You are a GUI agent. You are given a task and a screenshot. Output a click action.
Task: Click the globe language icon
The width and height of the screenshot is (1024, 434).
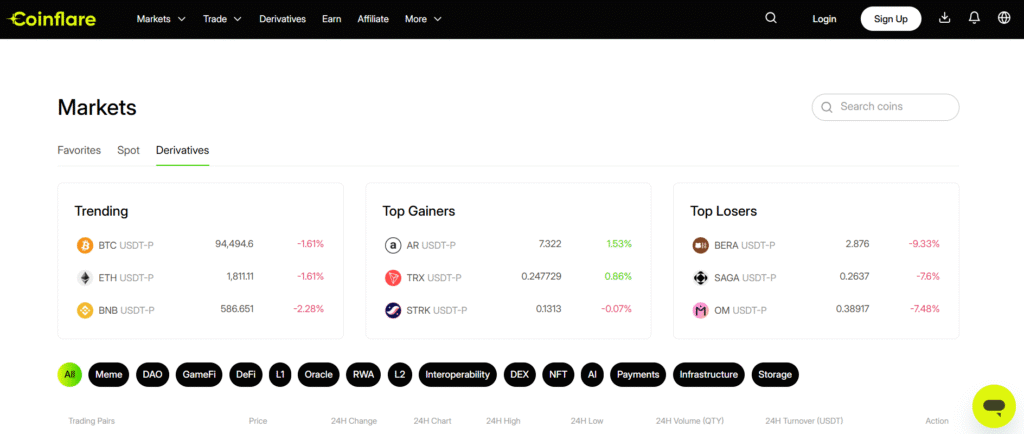point(1004,18)
